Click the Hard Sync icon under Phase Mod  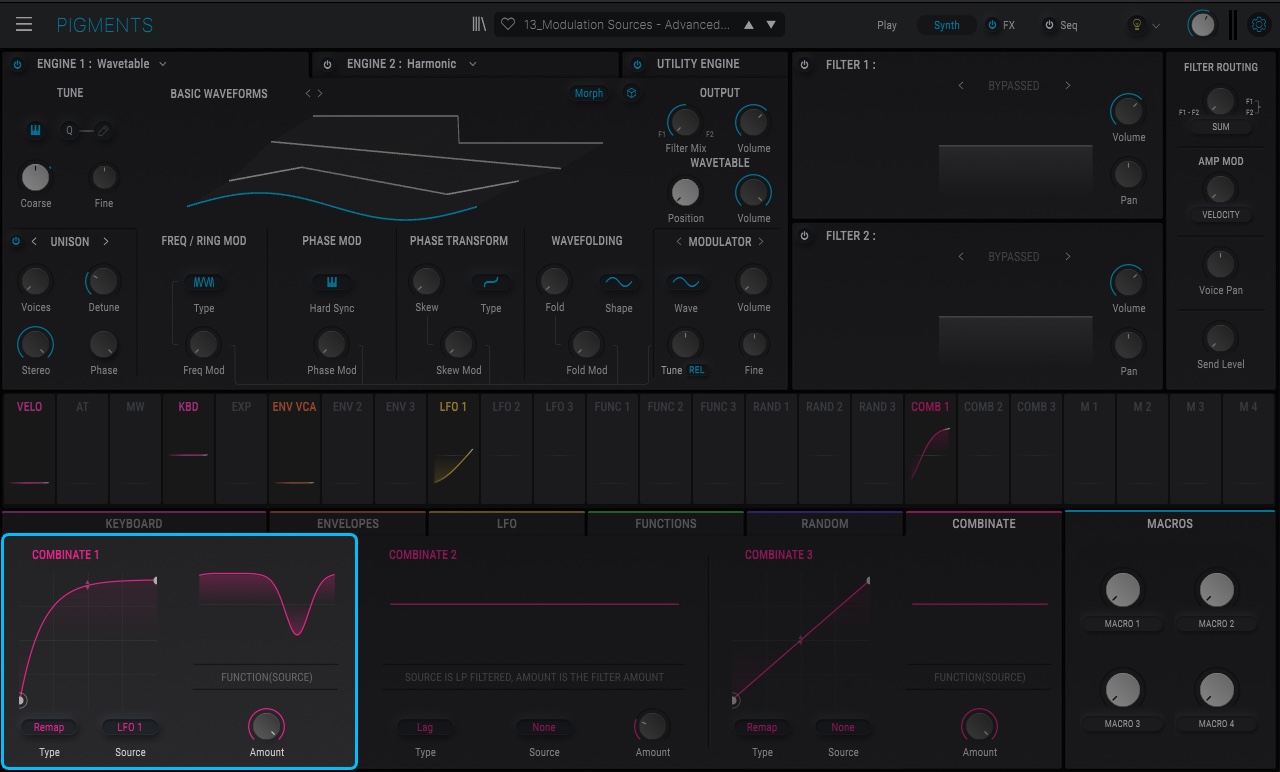coord(332,283)
